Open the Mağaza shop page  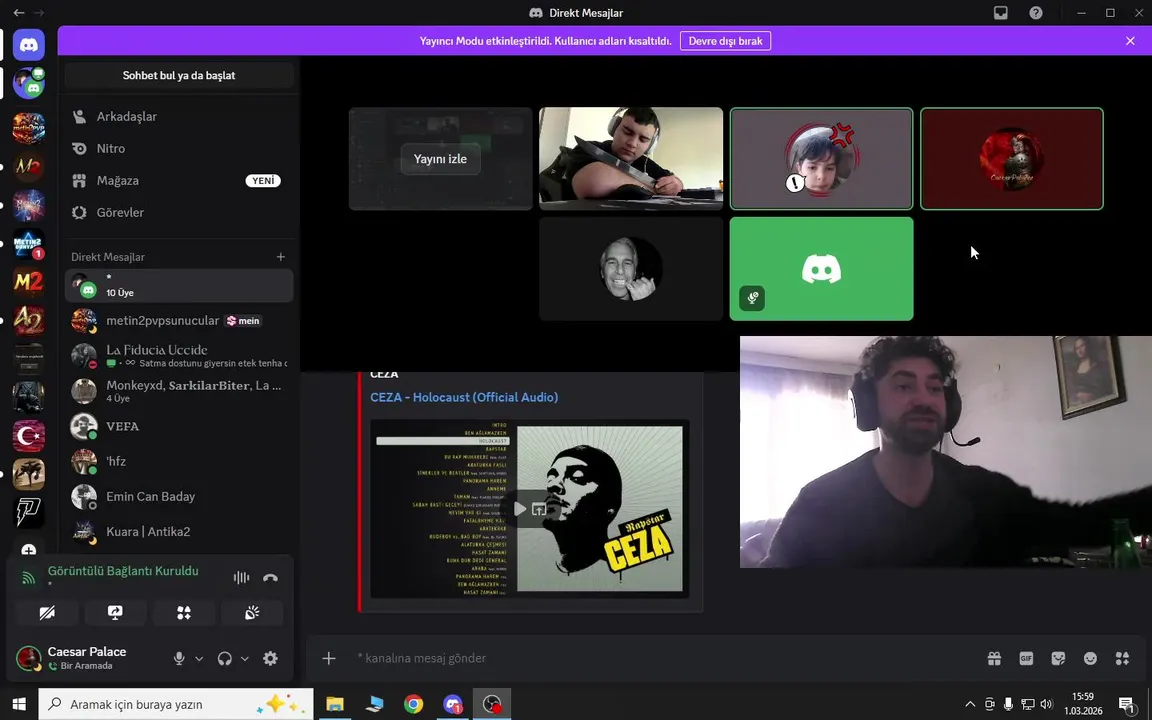179,180
